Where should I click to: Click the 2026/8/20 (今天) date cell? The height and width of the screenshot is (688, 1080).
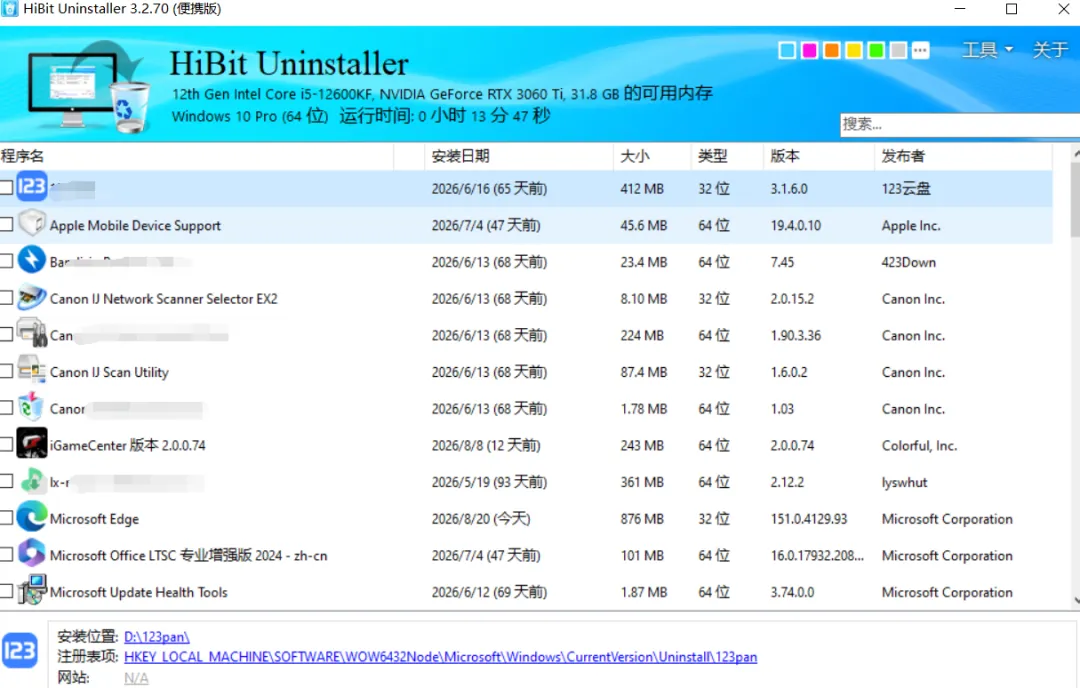tap(481, 519)
